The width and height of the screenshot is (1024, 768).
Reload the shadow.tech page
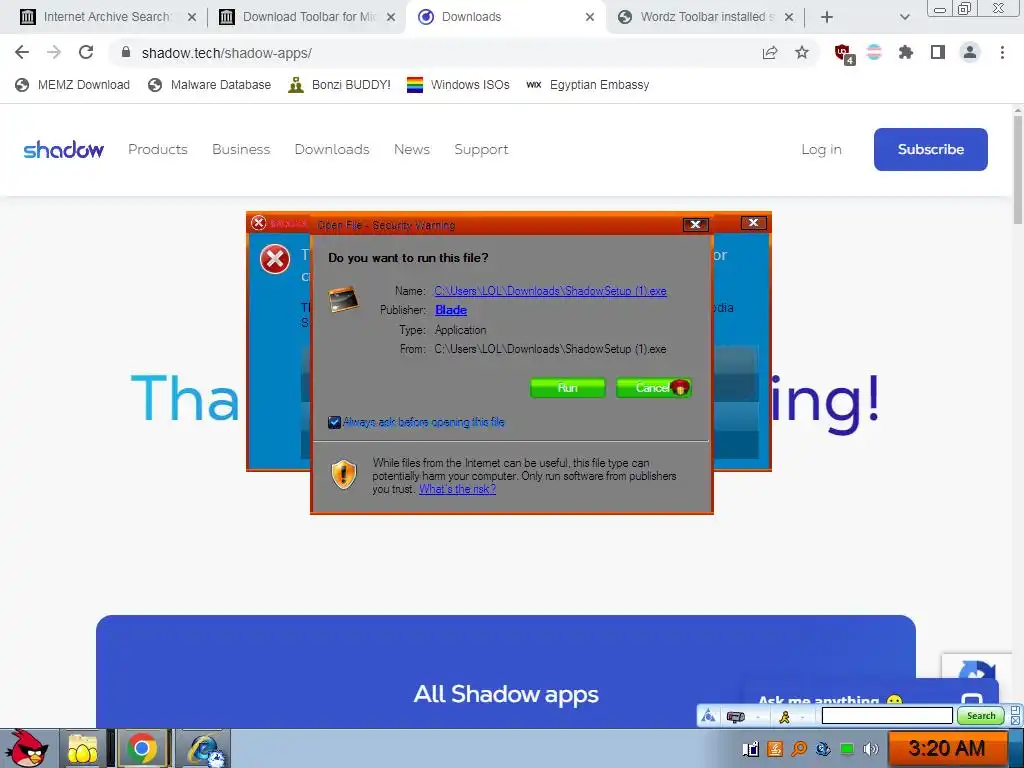click(x=86, y=52)
